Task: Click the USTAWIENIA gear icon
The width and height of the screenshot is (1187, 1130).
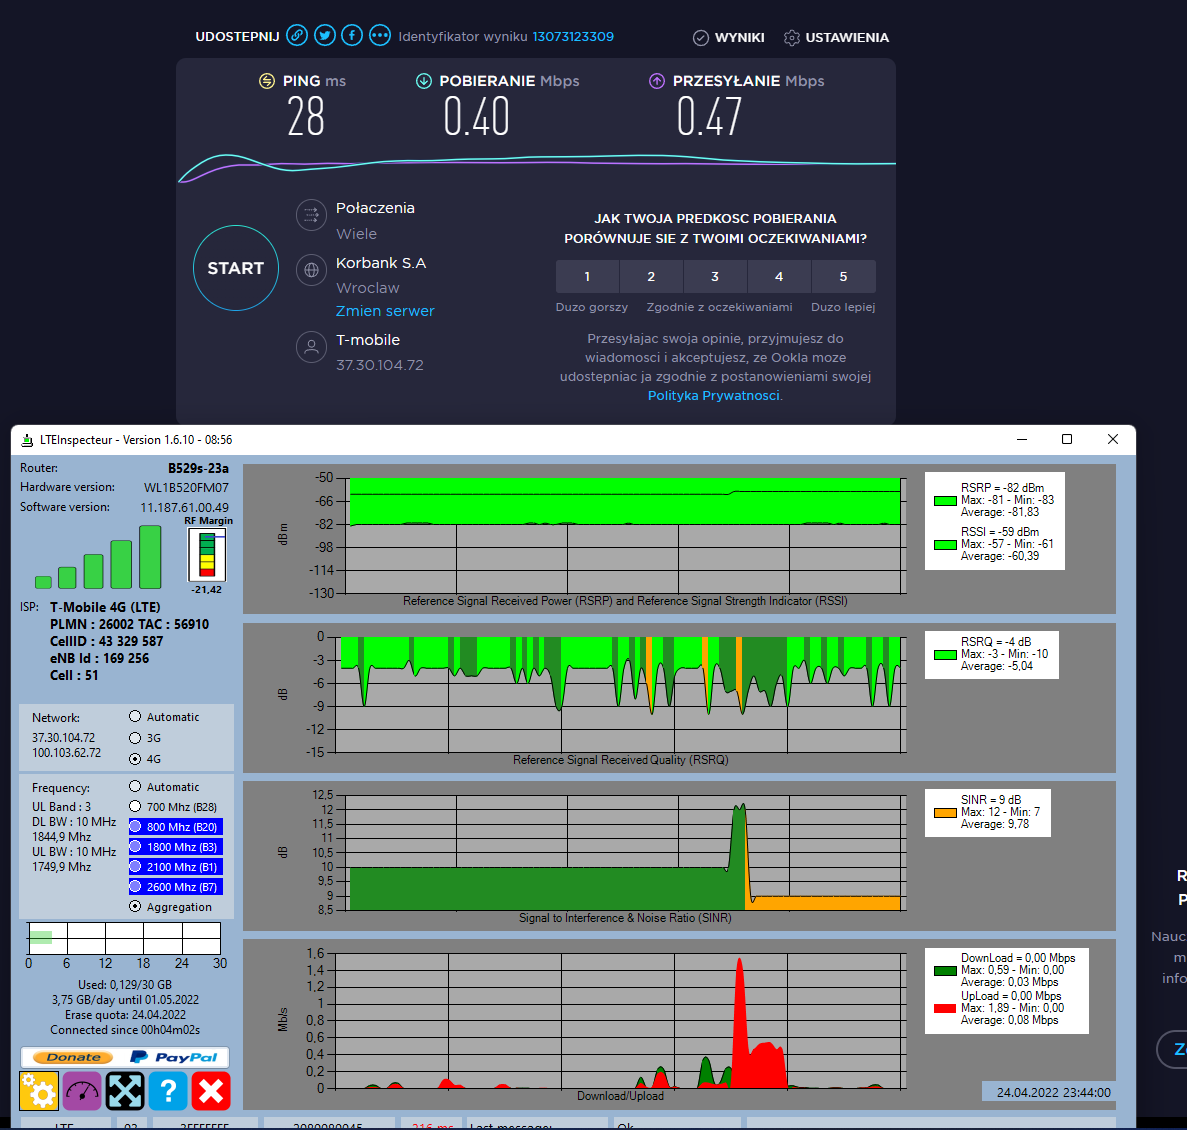Action: click(792, 38)
